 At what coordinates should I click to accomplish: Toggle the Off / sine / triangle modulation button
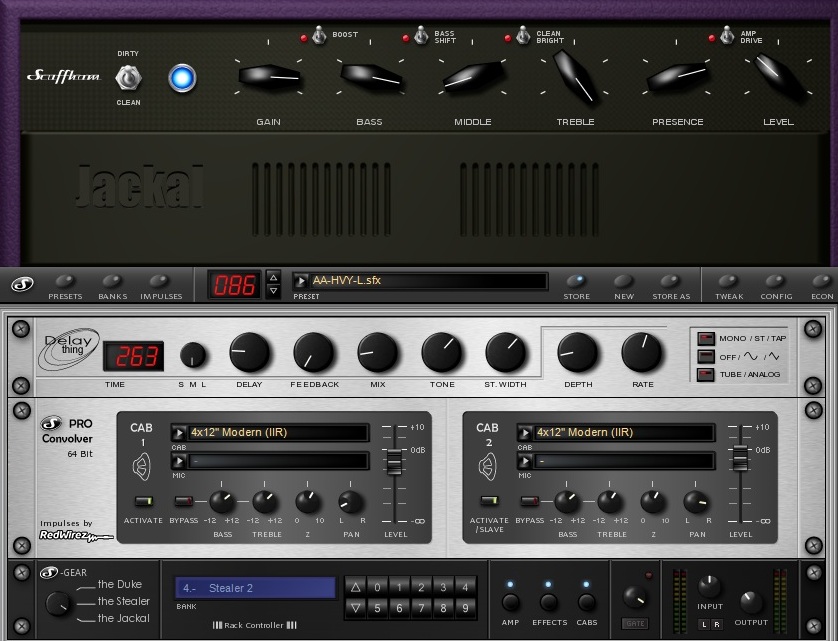tap(705, 357)
